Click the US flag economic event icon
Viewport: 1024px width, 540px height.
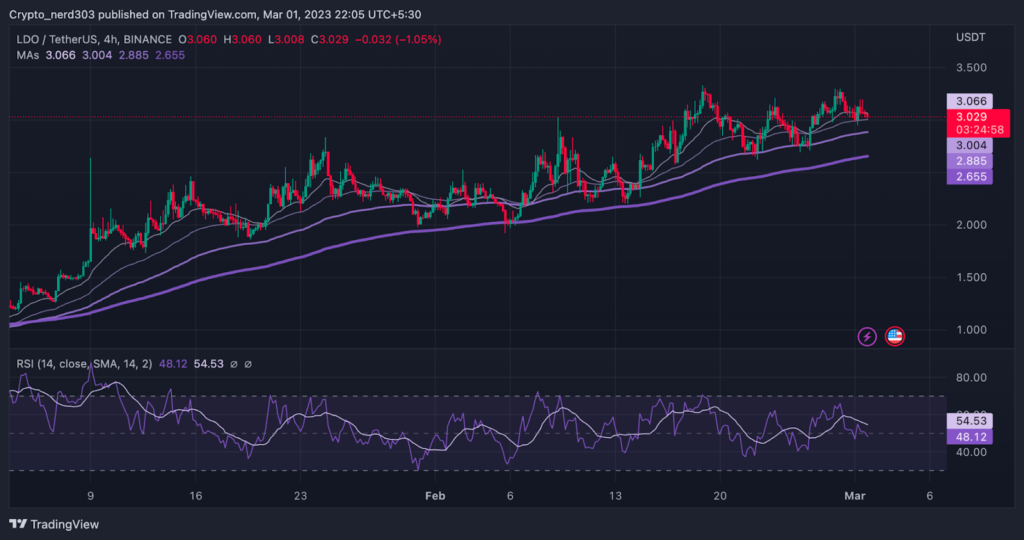click(x=895, y=336)
